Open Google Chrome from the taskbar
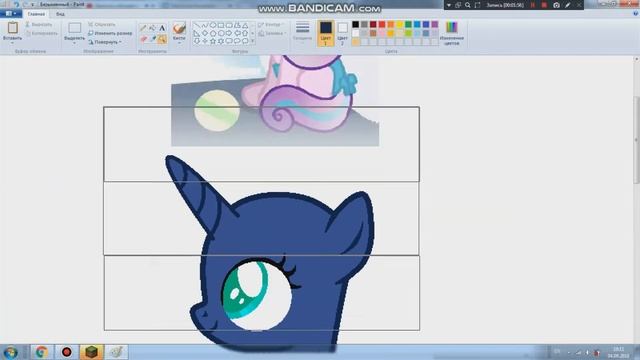The height and width of the screenshot is (360, 640). coord(41,352)
